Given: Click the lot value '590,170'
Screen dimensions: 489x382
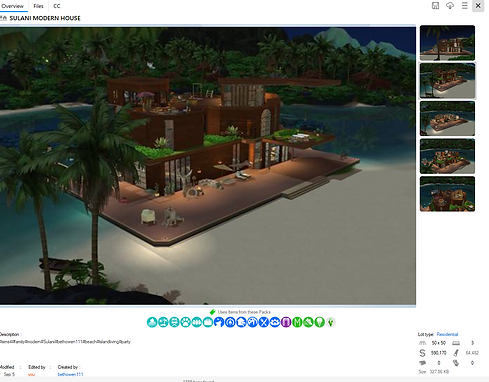Looking at the screenshot, I should [439, 353].
